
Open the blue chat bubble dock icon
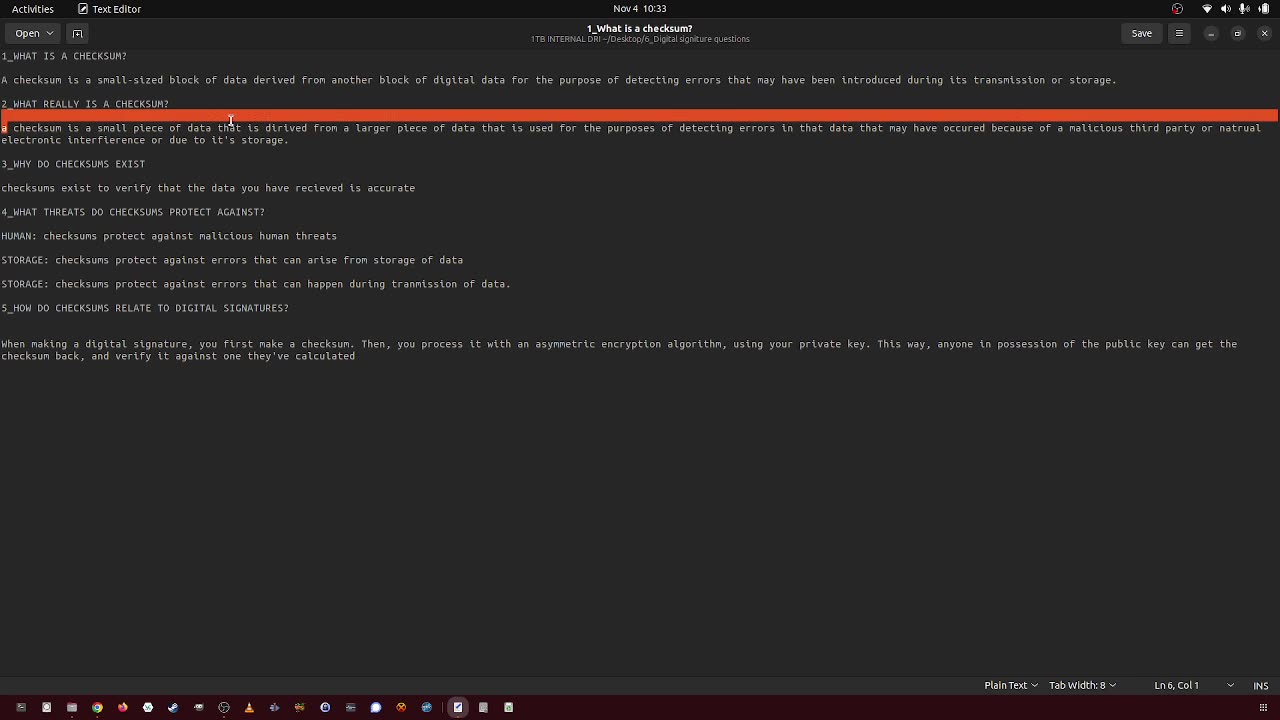click(376, 707)
